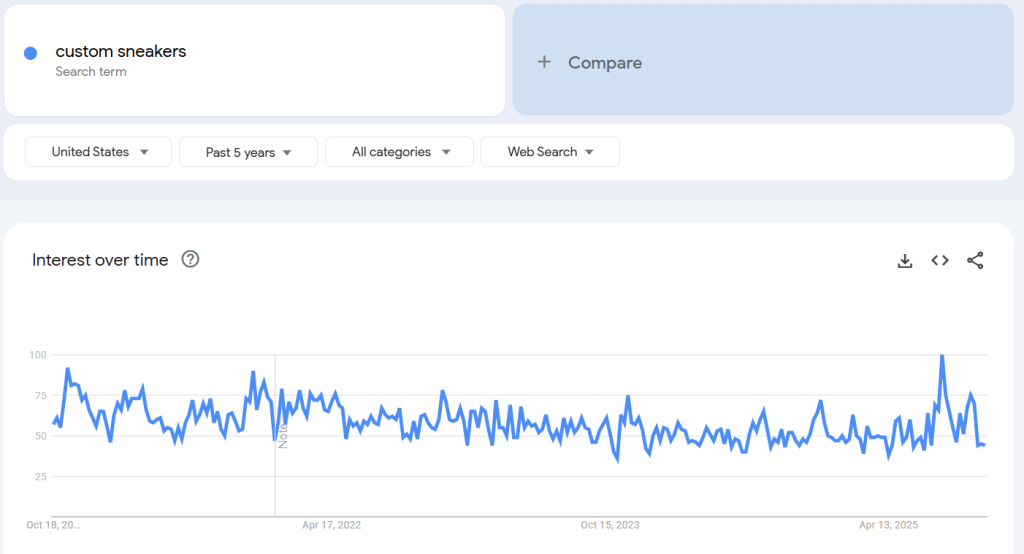
Task: Open the embed code icon for the chart
Action: click(x=940, y=261)
